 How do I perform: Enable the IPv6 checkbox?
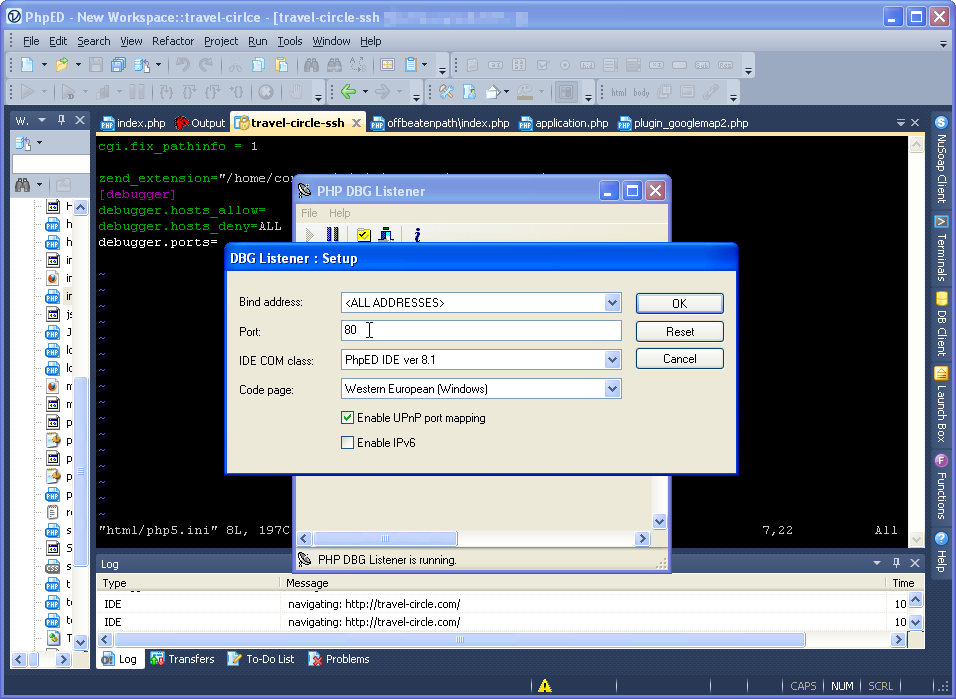tap(348, 443)
